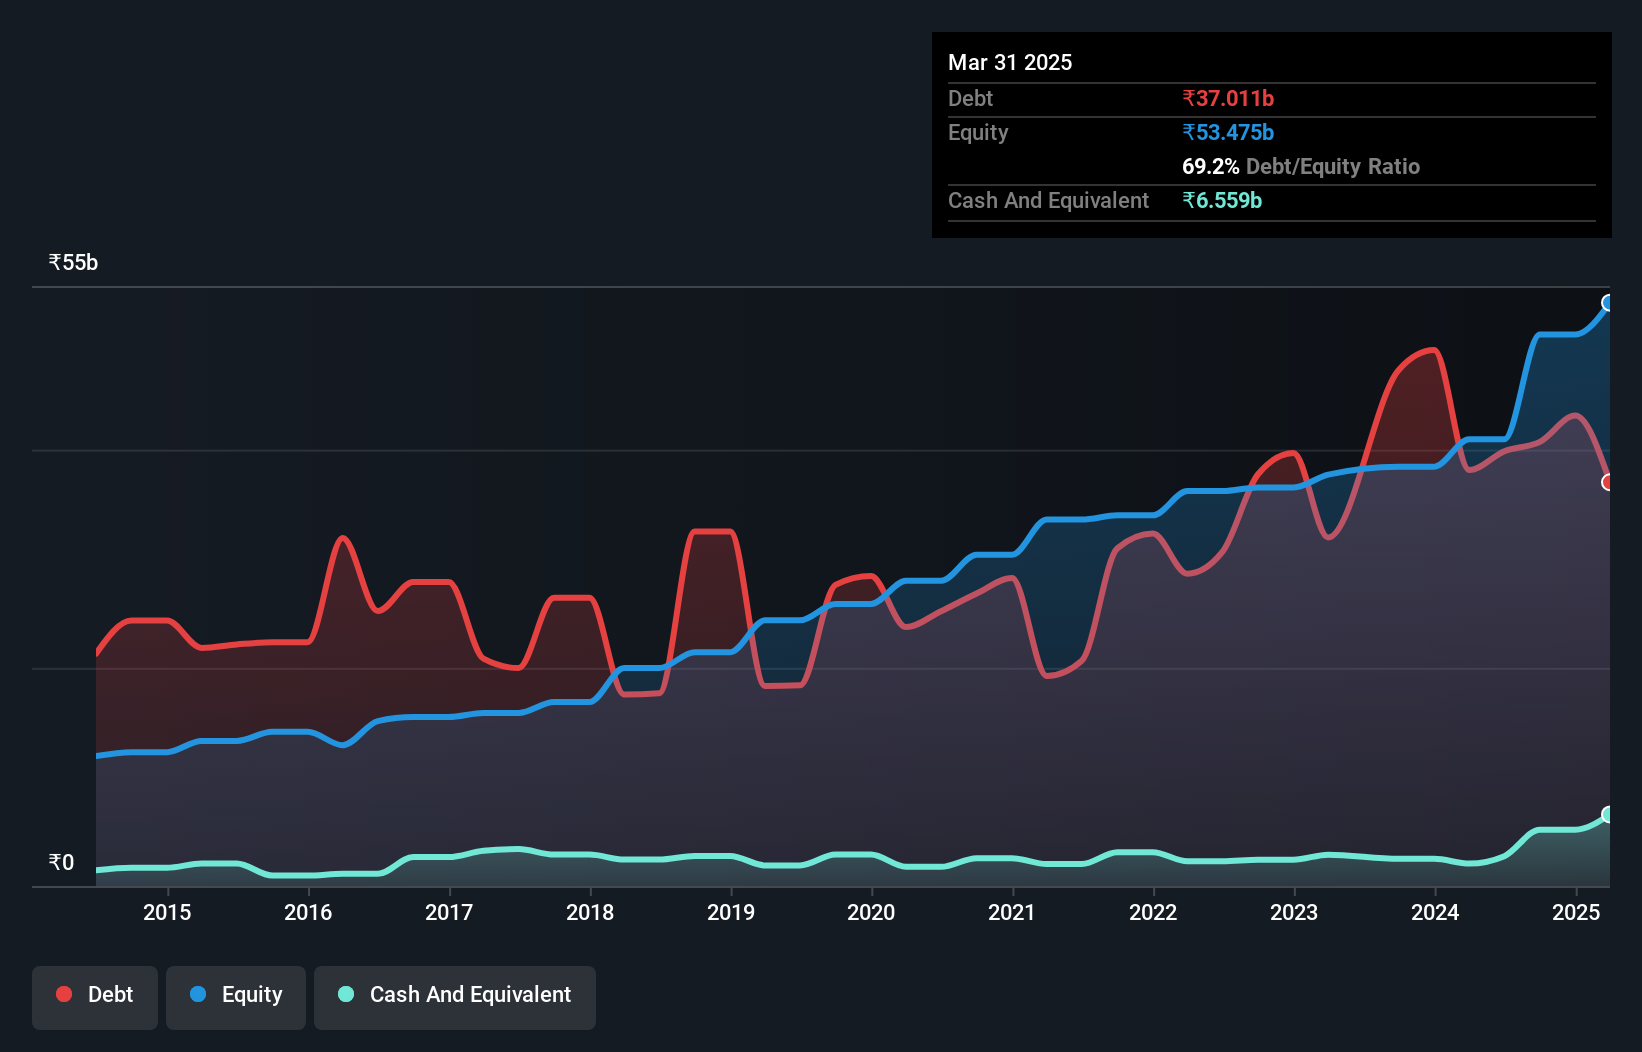
Task: Toggle visibility of the Equity series
Action: 235,996
